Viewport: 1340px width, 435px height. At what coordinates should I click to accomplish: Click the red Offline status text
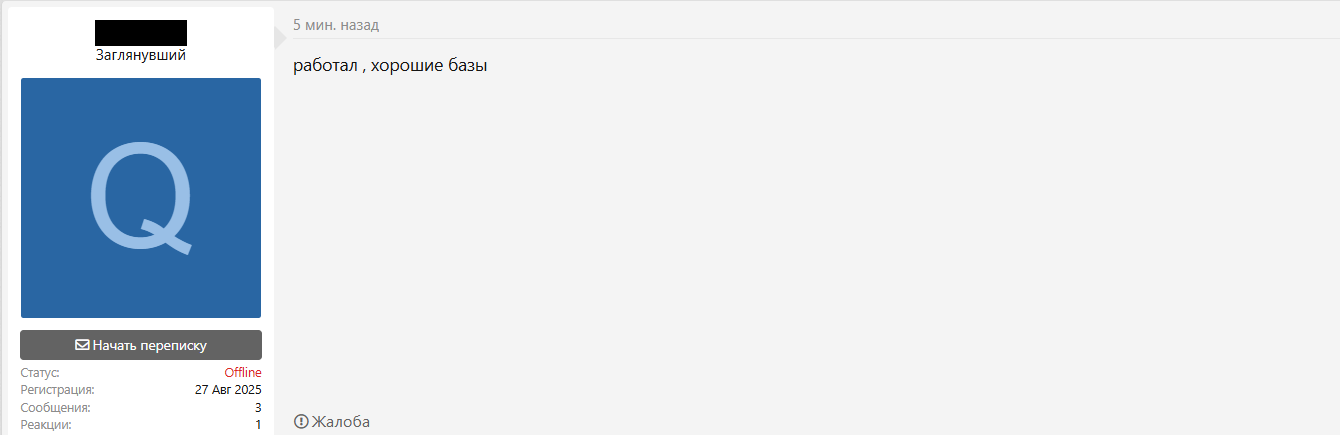pos(243,373)
